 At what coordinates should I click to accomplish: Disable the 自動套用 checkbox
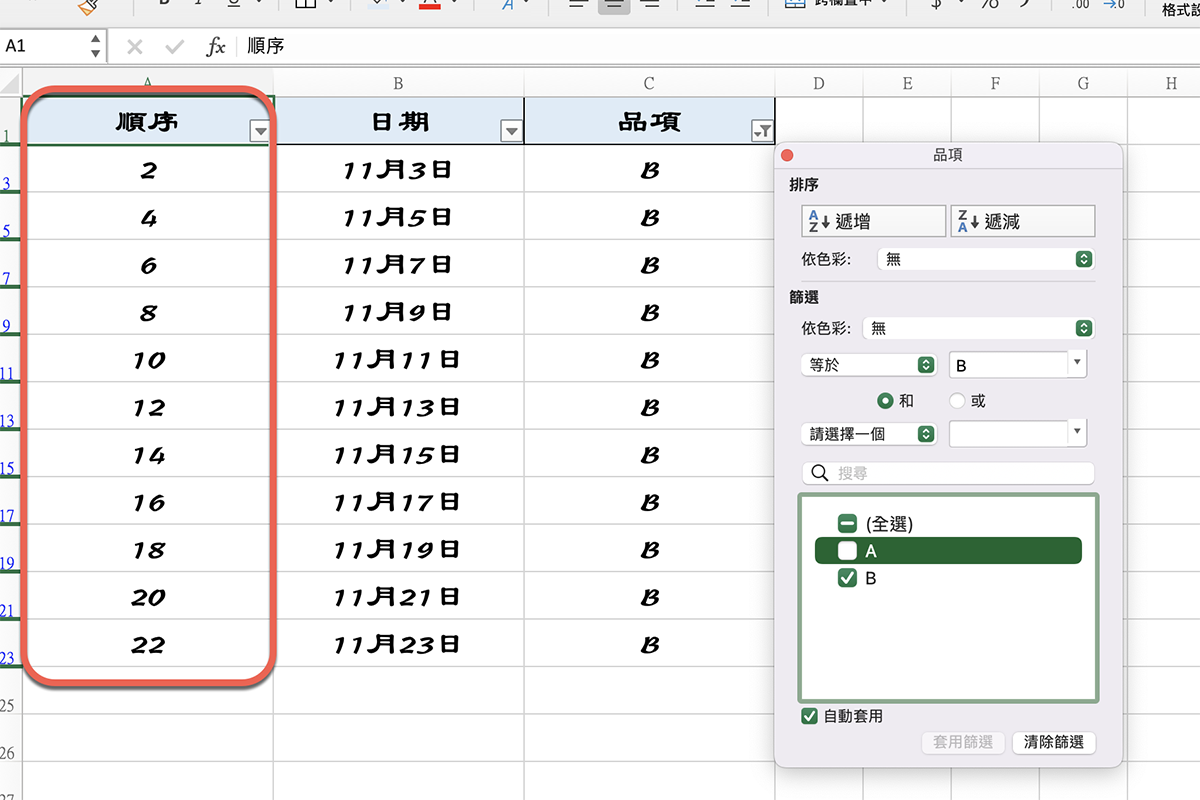(809, 716)
